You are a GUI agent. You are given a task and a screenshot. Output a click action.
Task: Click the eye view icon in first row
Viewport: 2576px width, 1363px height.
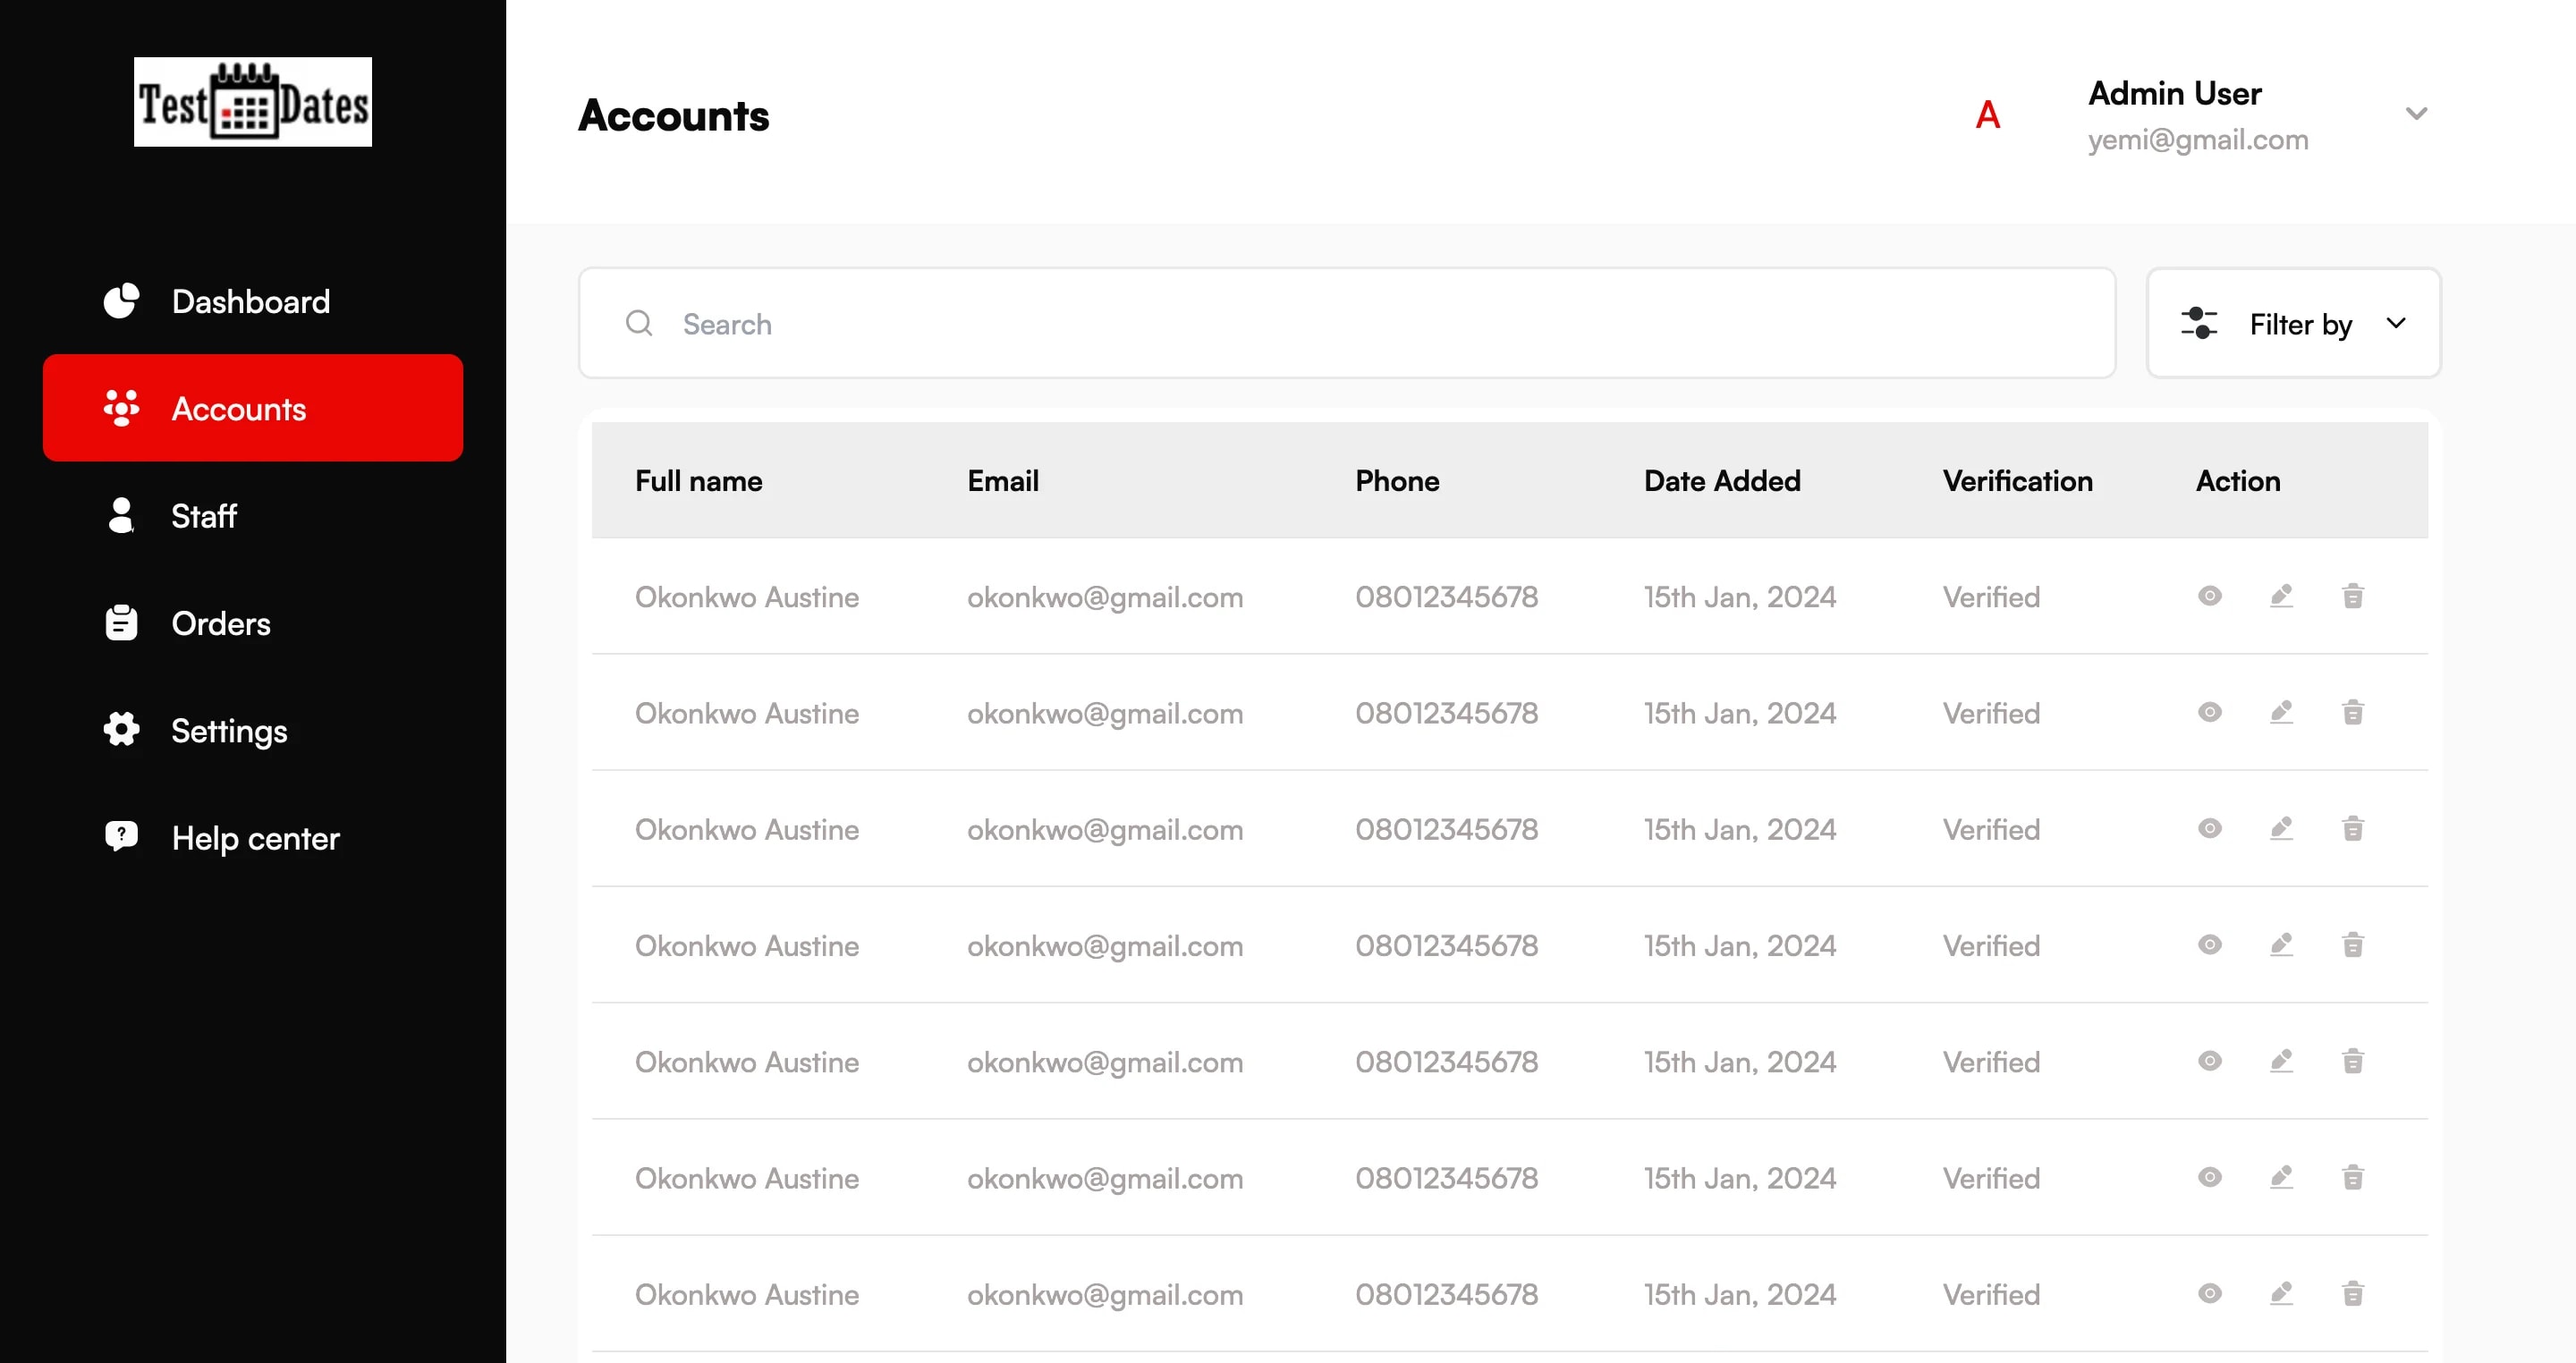[2209, 596]
